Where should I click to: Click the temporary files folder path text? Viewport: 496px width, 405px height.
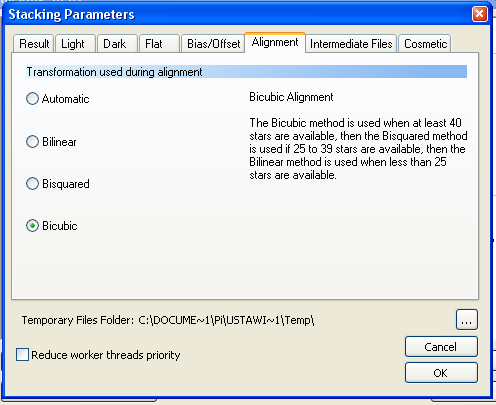(226, 320)
